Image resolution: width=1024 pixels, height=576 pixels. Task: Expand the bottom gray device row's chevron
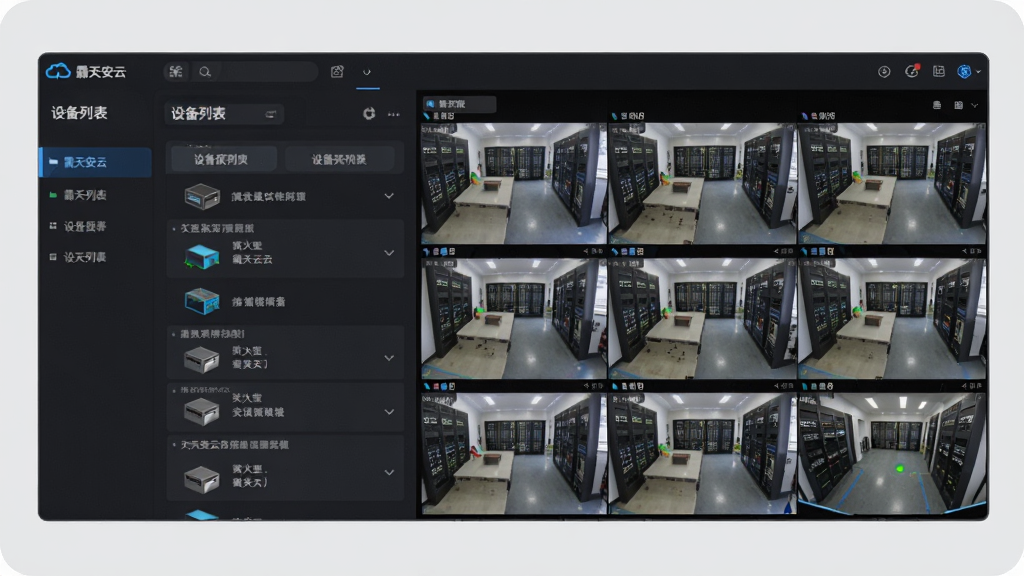(x=389, y=472)
